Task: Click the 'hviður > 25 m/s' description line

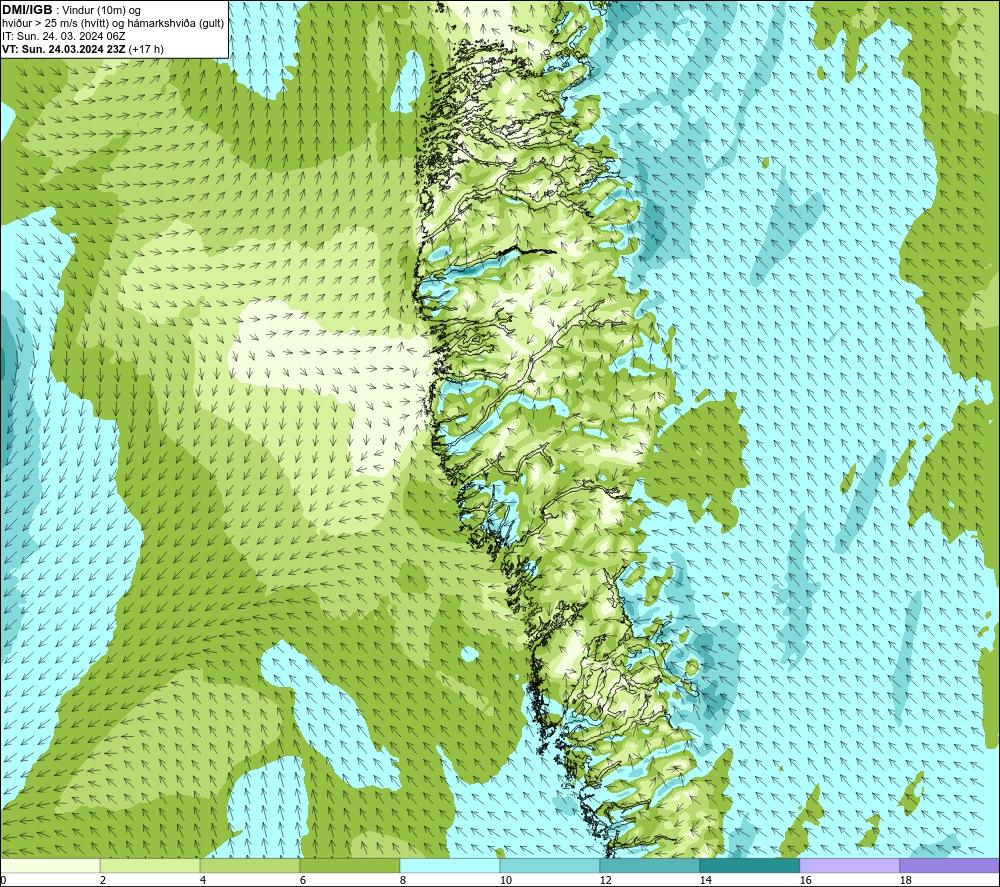Action: tap(114, 24)
